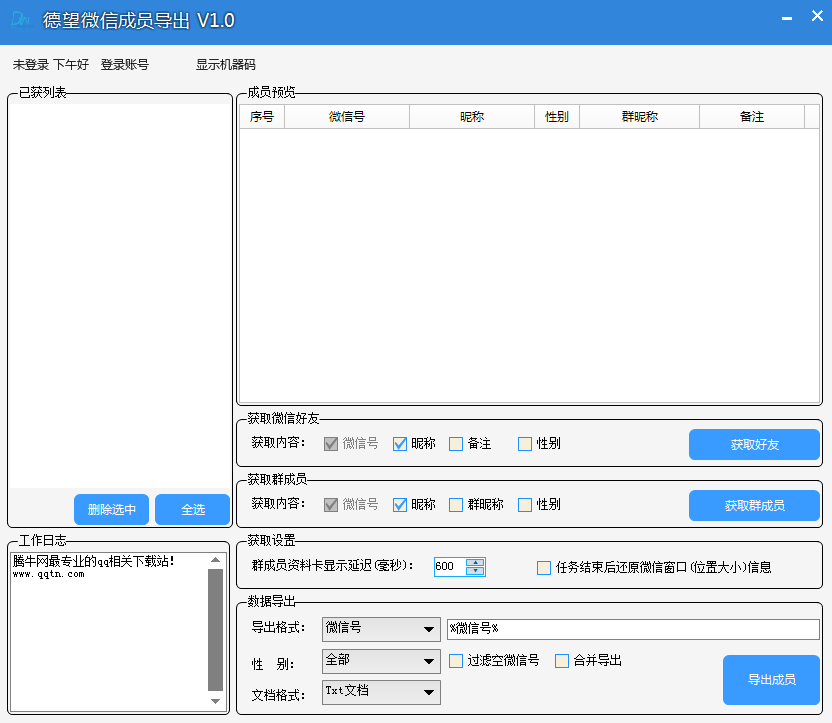The height and width of the screenshot is (723, 832).
Task: Enable 备注 checkbox under 获取微信好友
Action: click(x=456, y=444)
